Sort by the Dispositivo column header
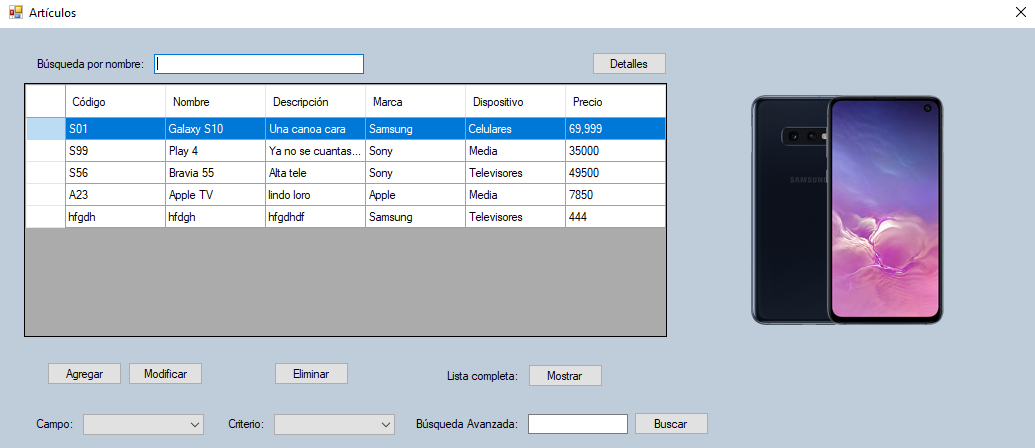This screenshot has width=1035, height=448. pyautogui.click(x=516, y=102)
